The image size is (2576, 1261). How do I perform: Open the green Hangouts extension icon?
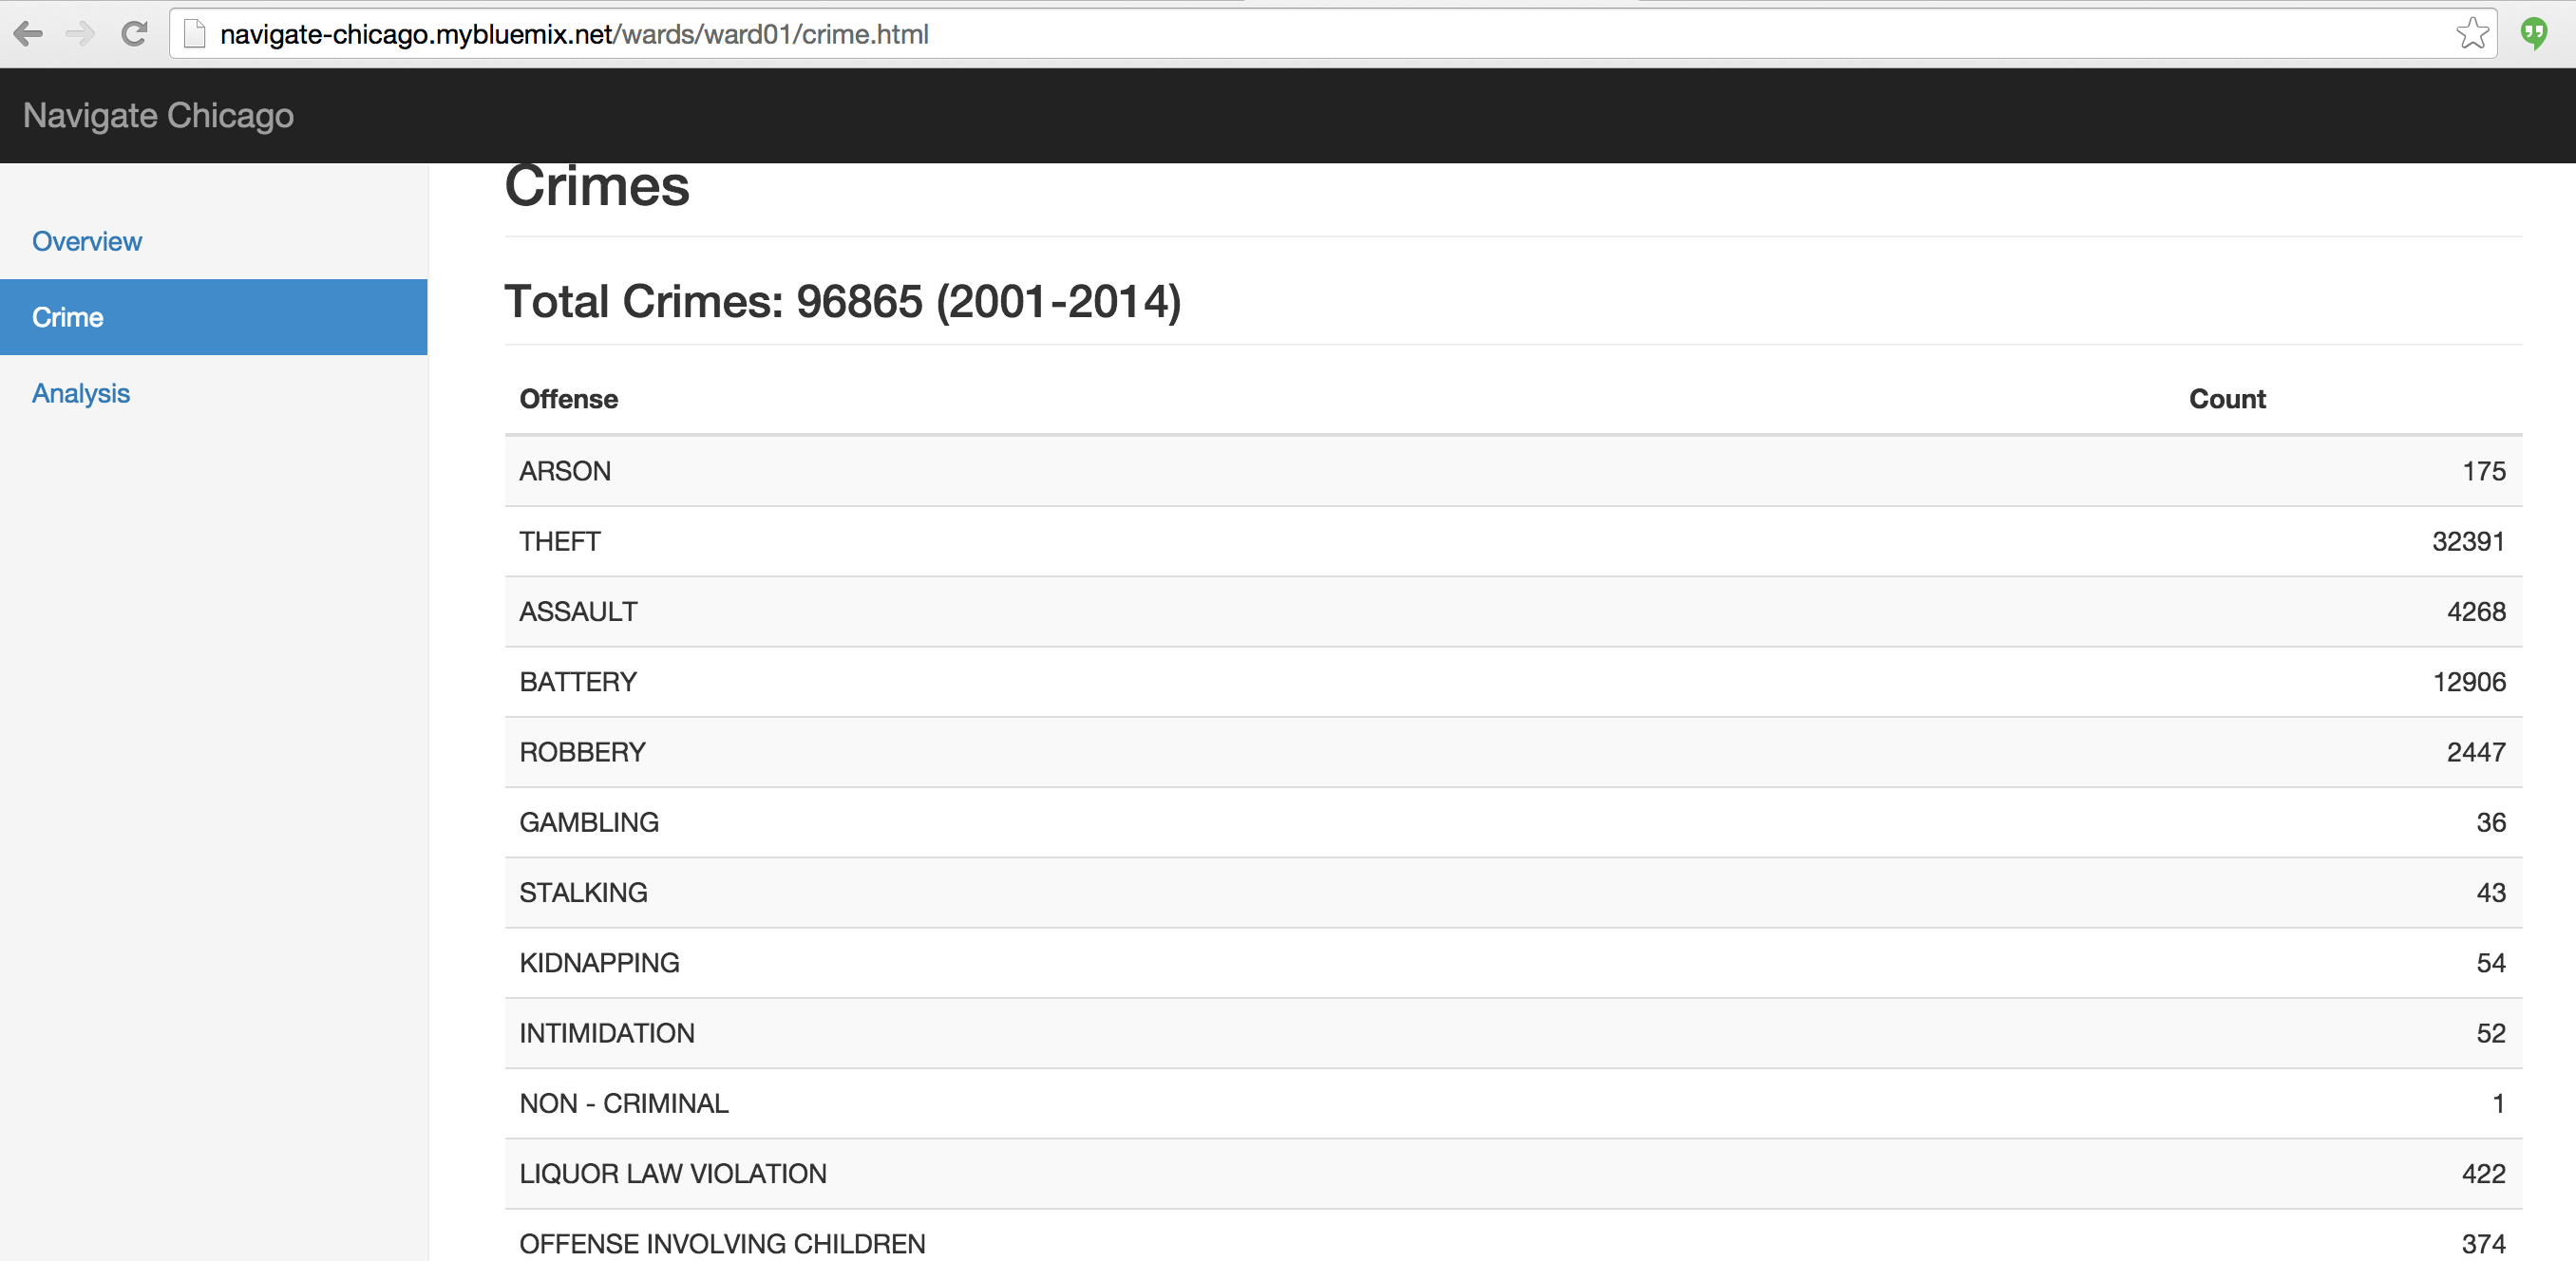pos(2533,34)
